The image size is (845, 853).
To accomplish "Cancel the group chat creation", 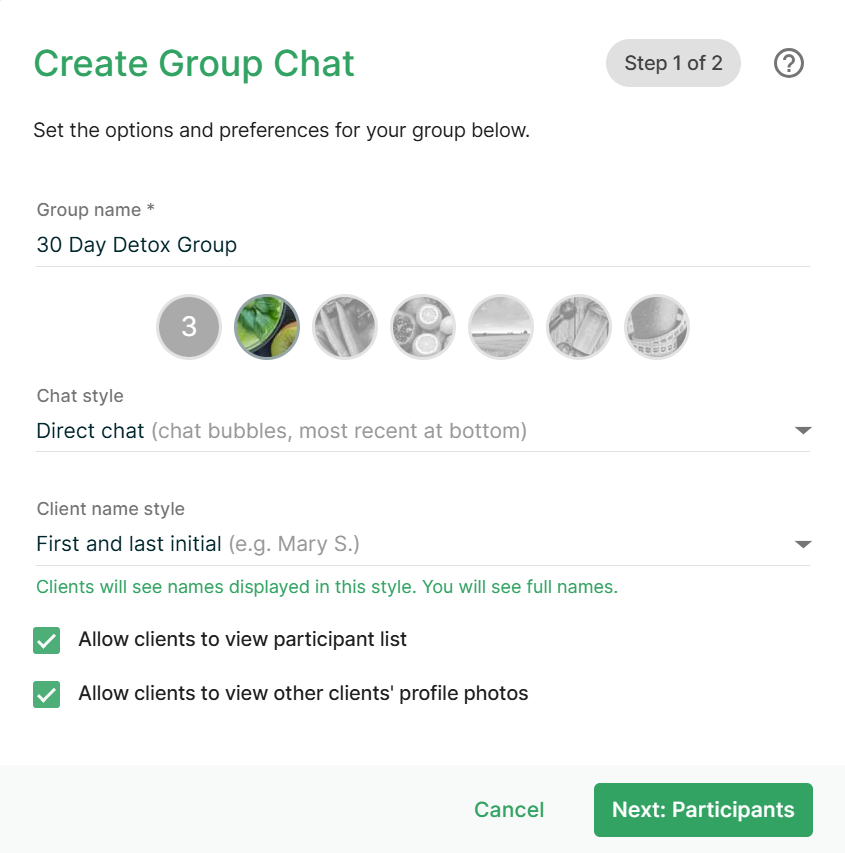I will tap(509, 810).
